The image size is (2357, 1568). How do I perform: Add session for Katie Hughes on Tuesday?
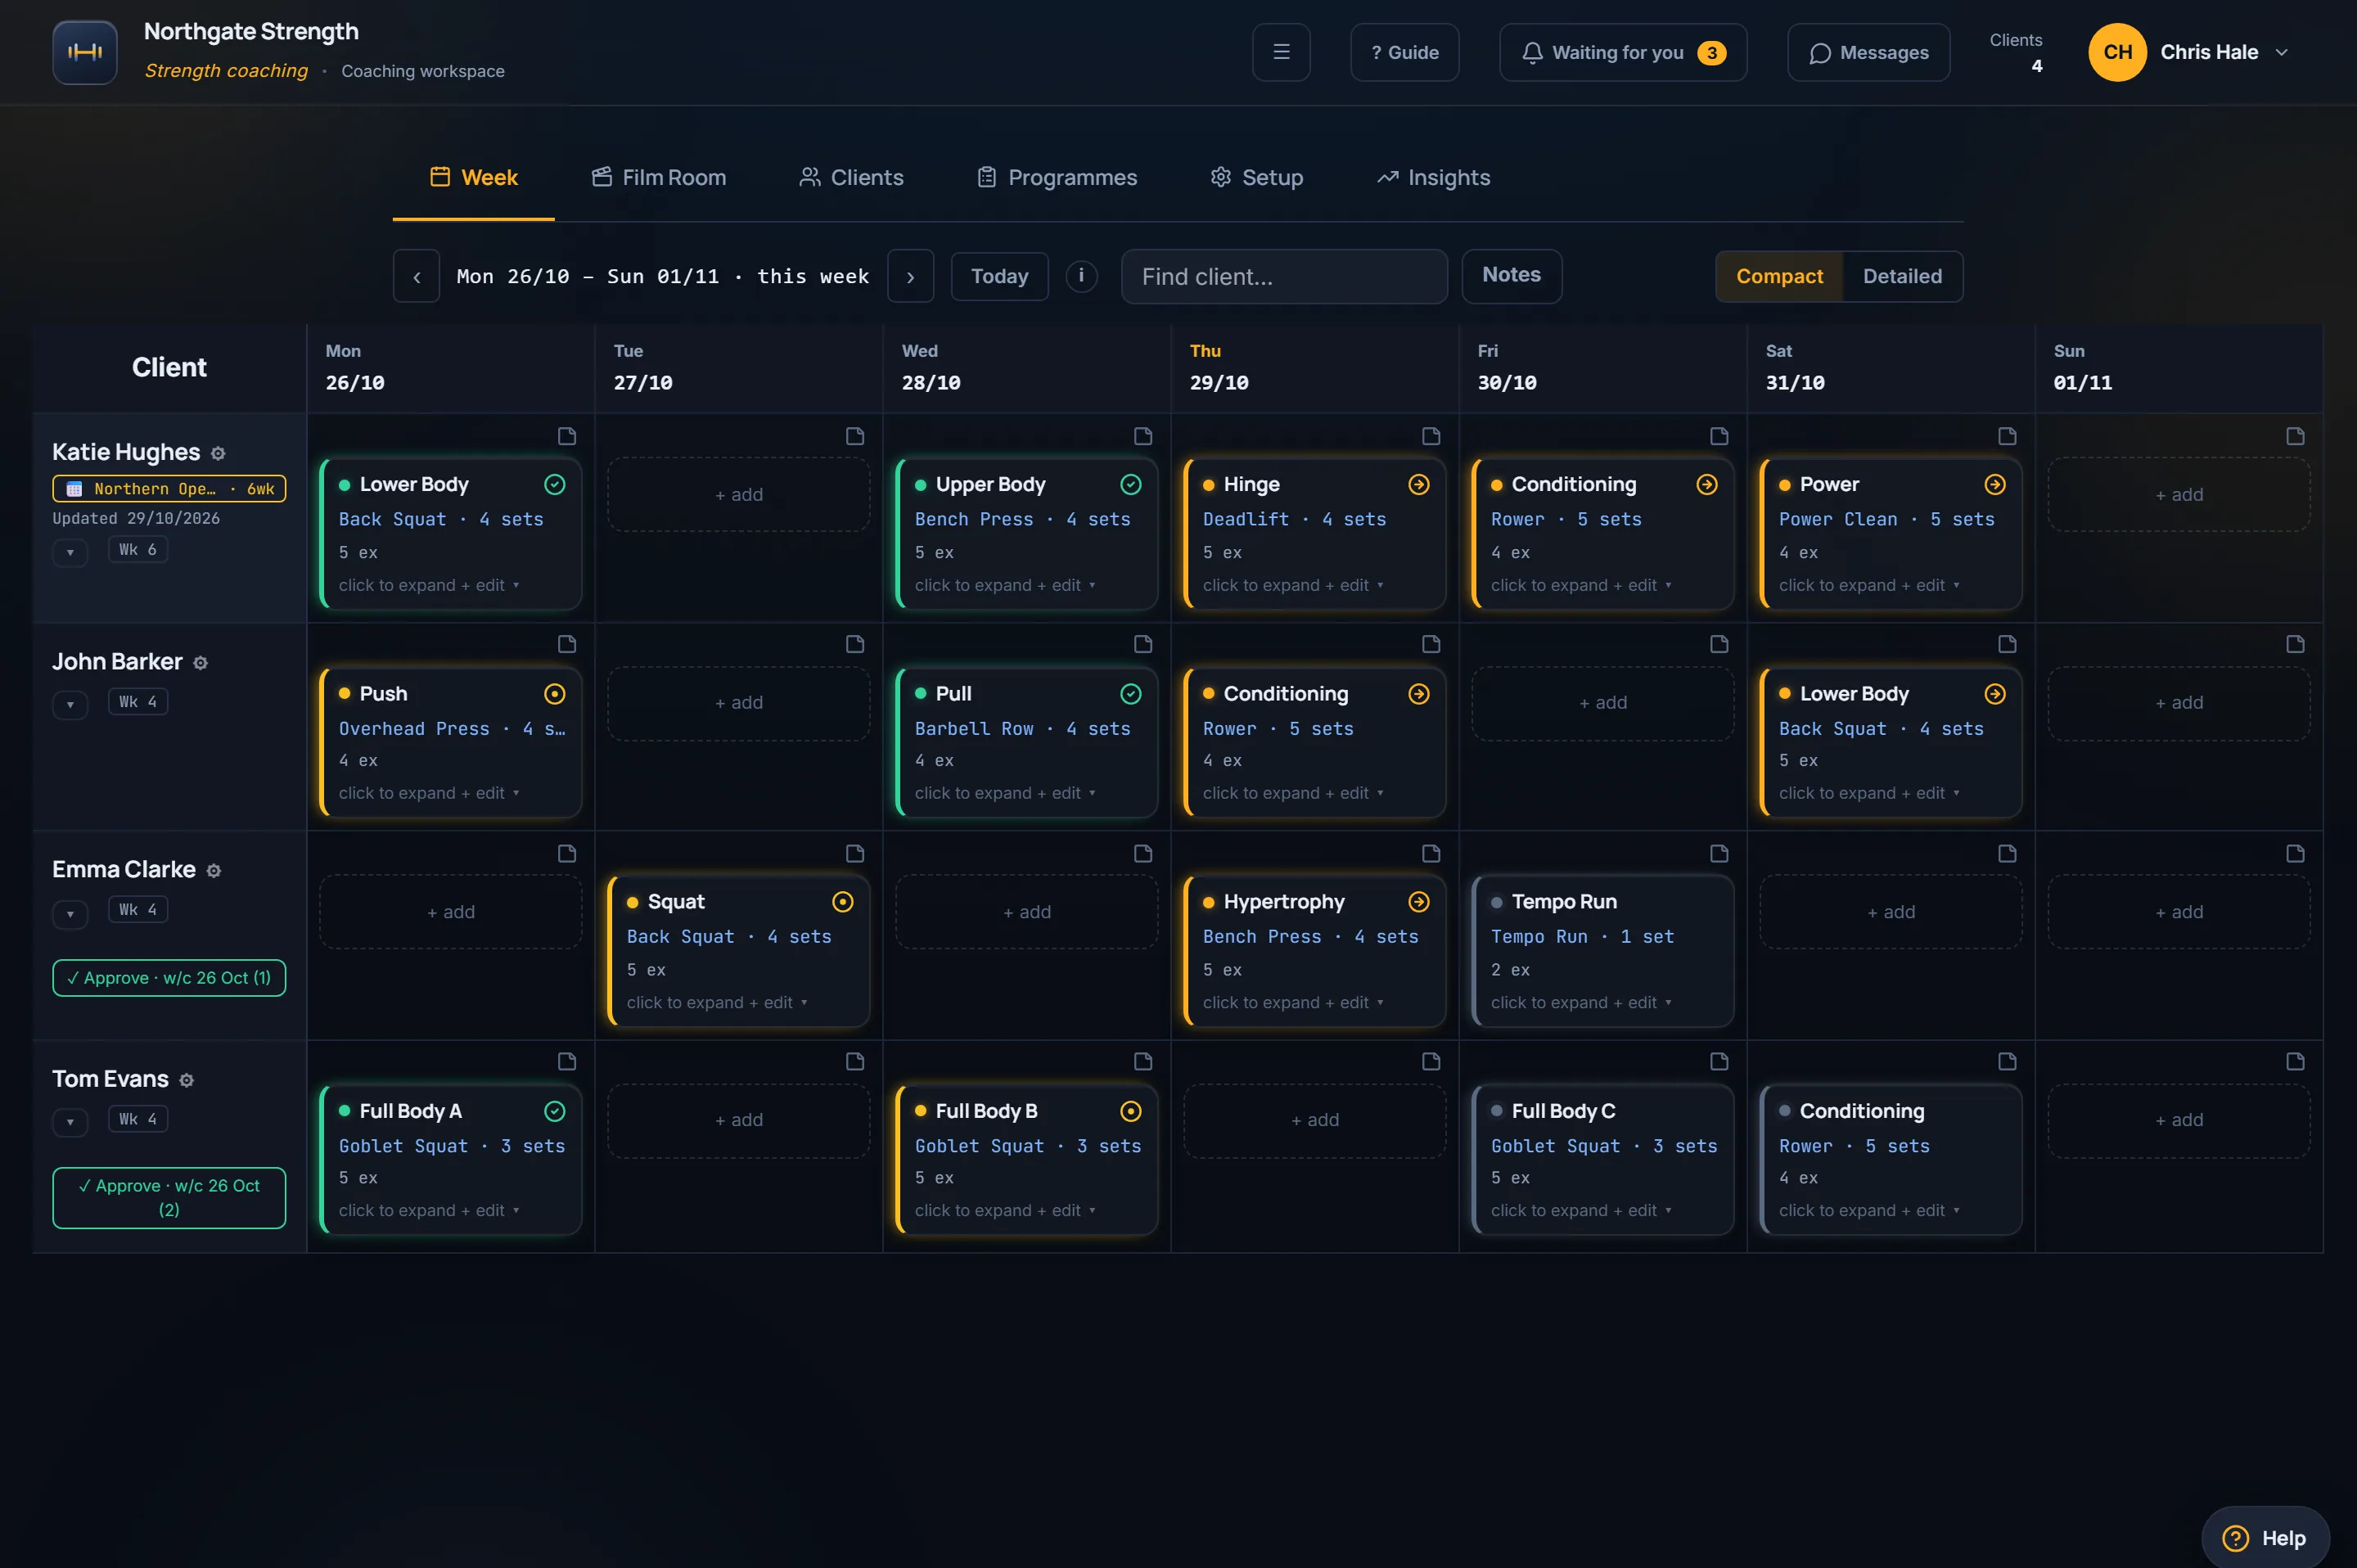(x=739, y=494)
